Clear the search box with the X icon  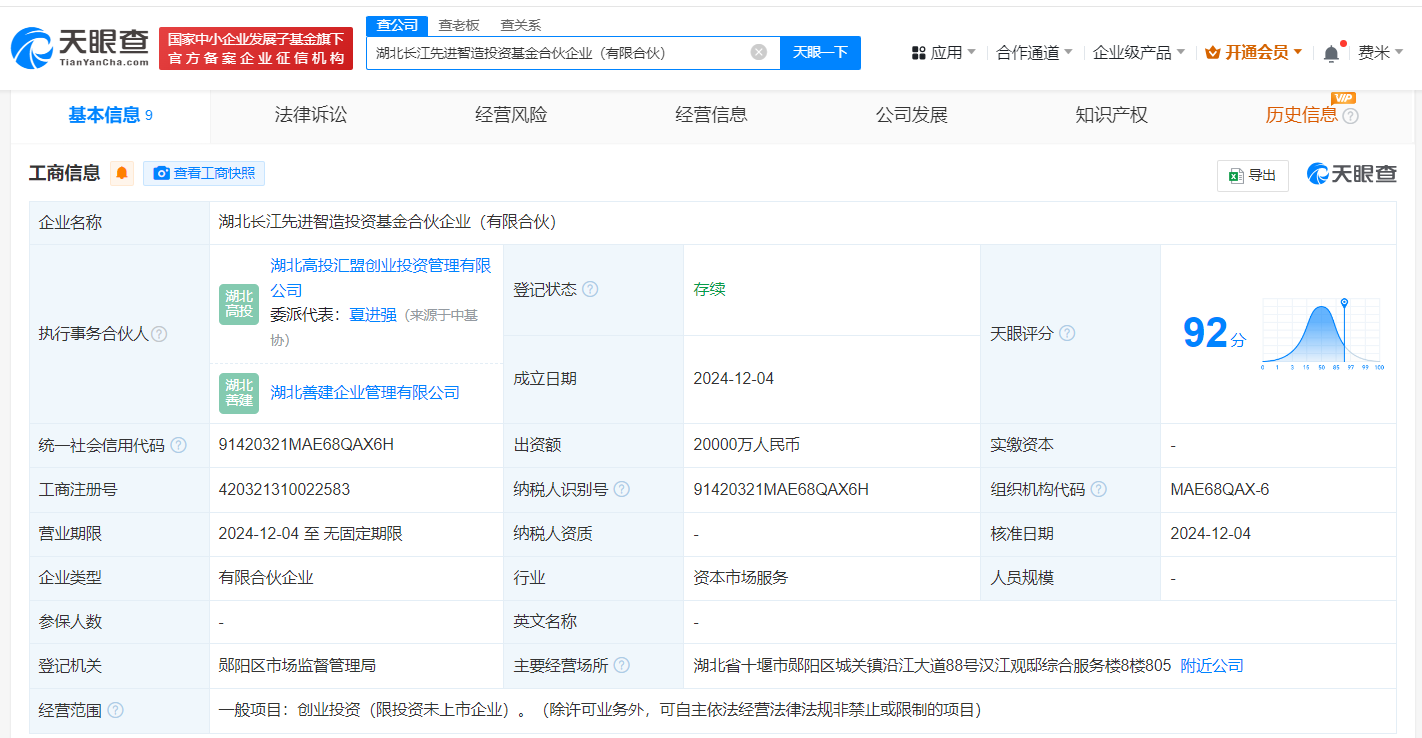[x=759, y=52]
